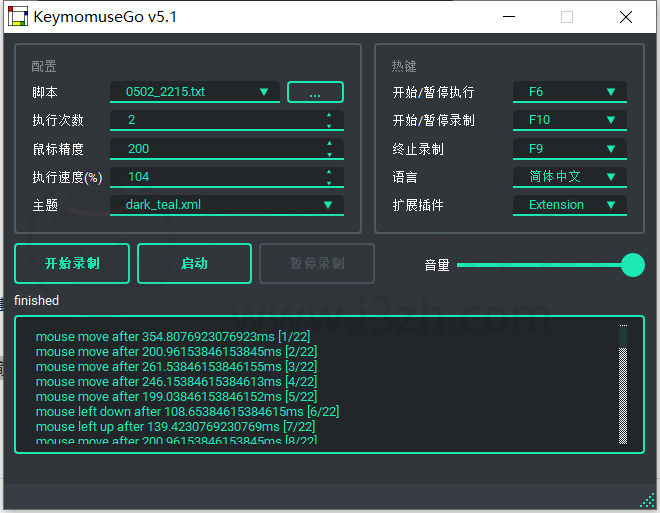Click the 启动 launch button

point(194,263)
